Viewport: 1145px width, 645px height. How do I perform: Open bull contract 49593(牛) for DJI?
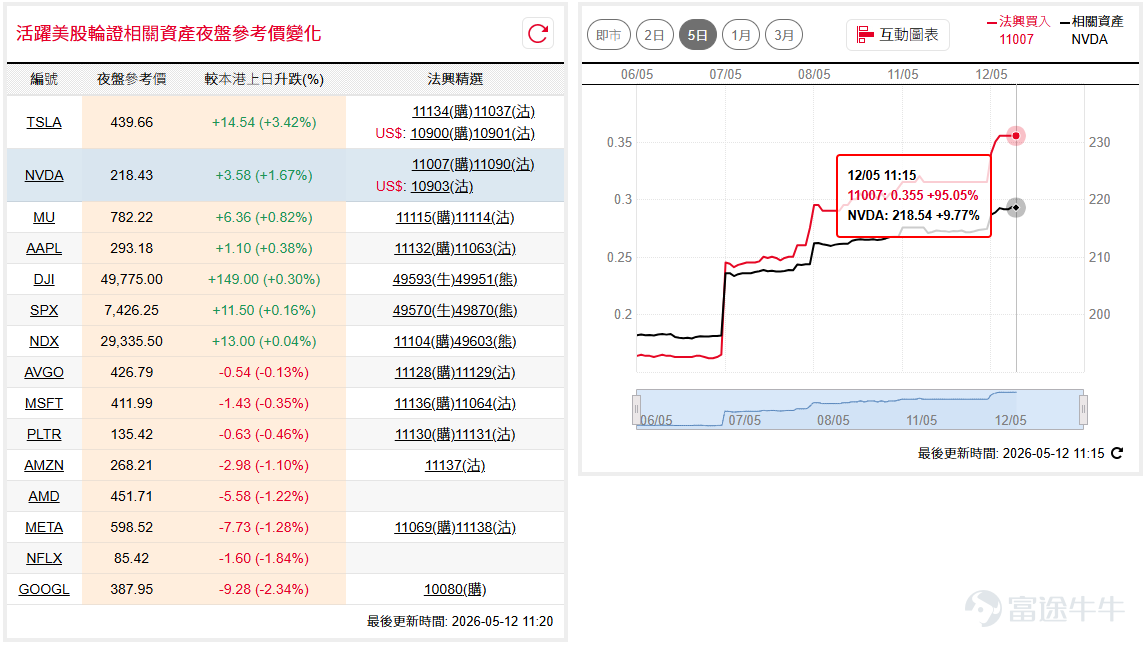424,279
